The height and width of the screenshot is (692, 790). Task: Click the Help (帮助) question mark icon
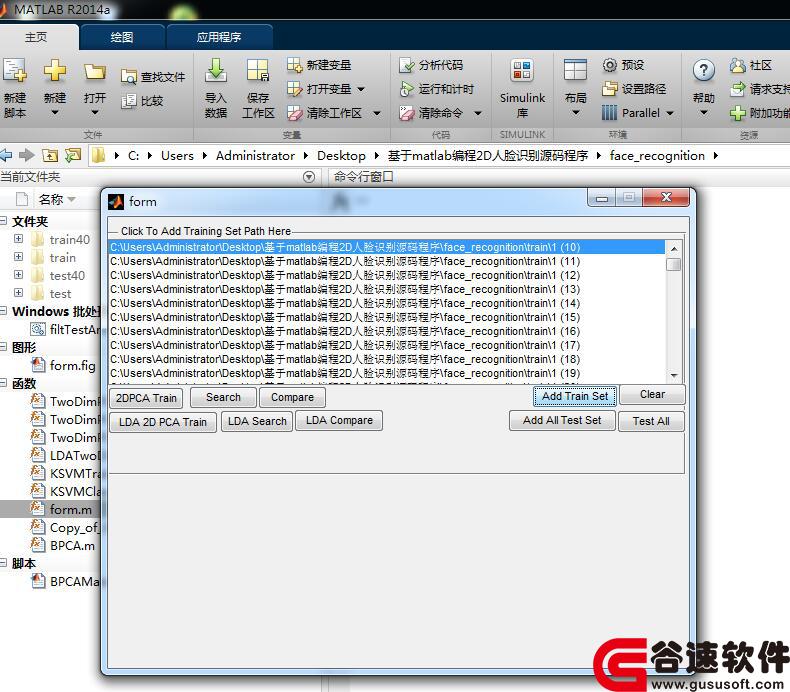(x=703, y=71)
